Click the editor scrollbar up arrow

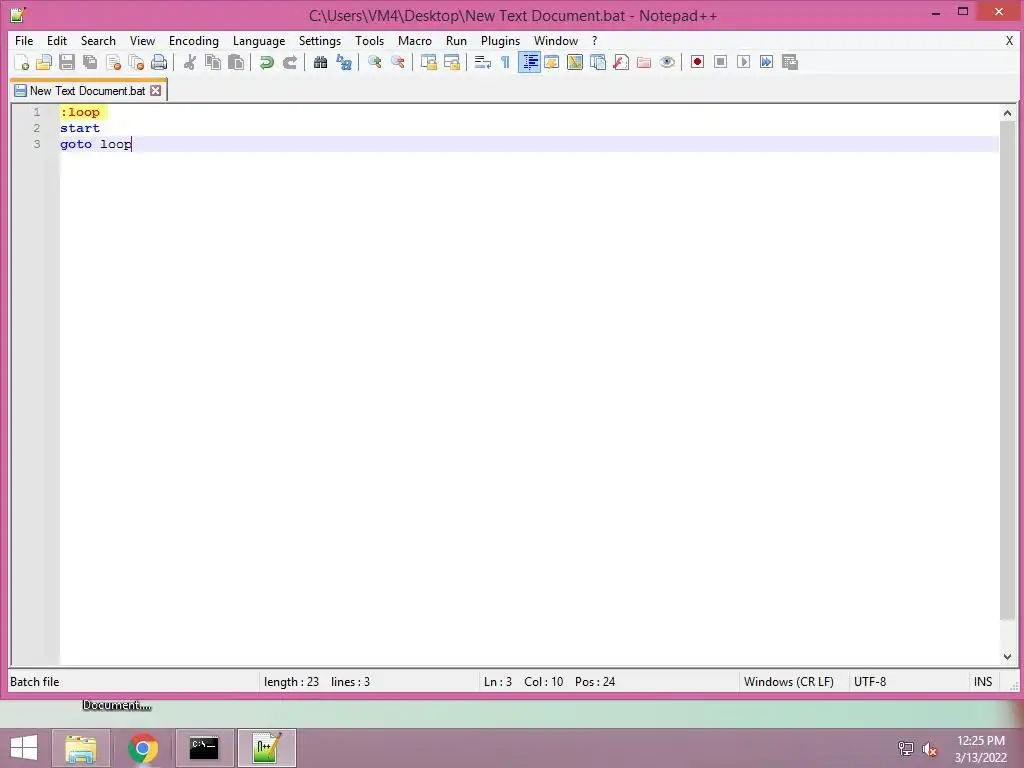1007,113
